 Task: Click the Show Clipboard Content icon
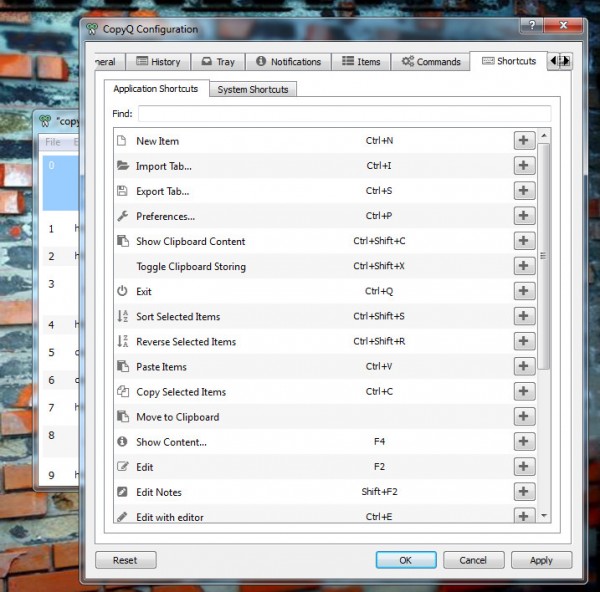[x=122, y=241]
